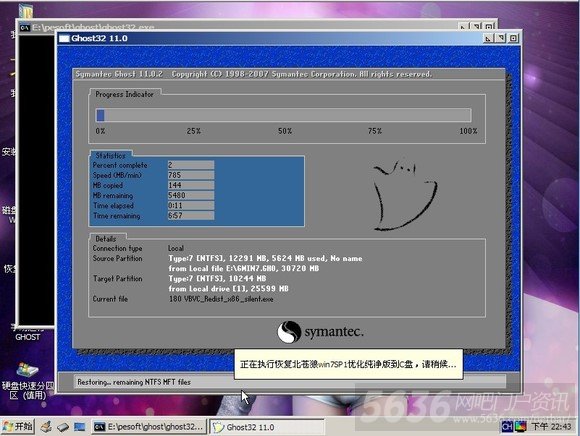Screen dimensions: 580x436
Task: Click the local drive [1], 25599 MB line
Action: coord(229,288)
